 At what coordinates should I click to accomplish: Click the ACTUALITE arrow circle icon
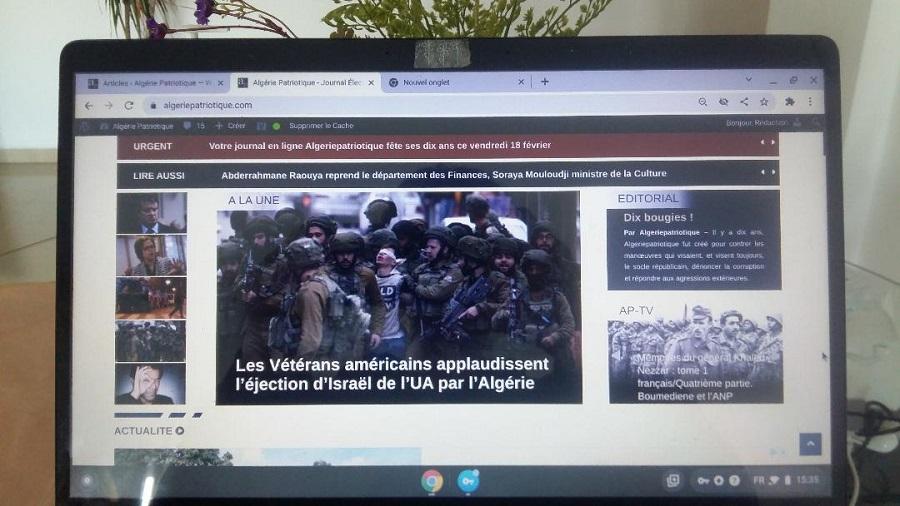[180, 430]
